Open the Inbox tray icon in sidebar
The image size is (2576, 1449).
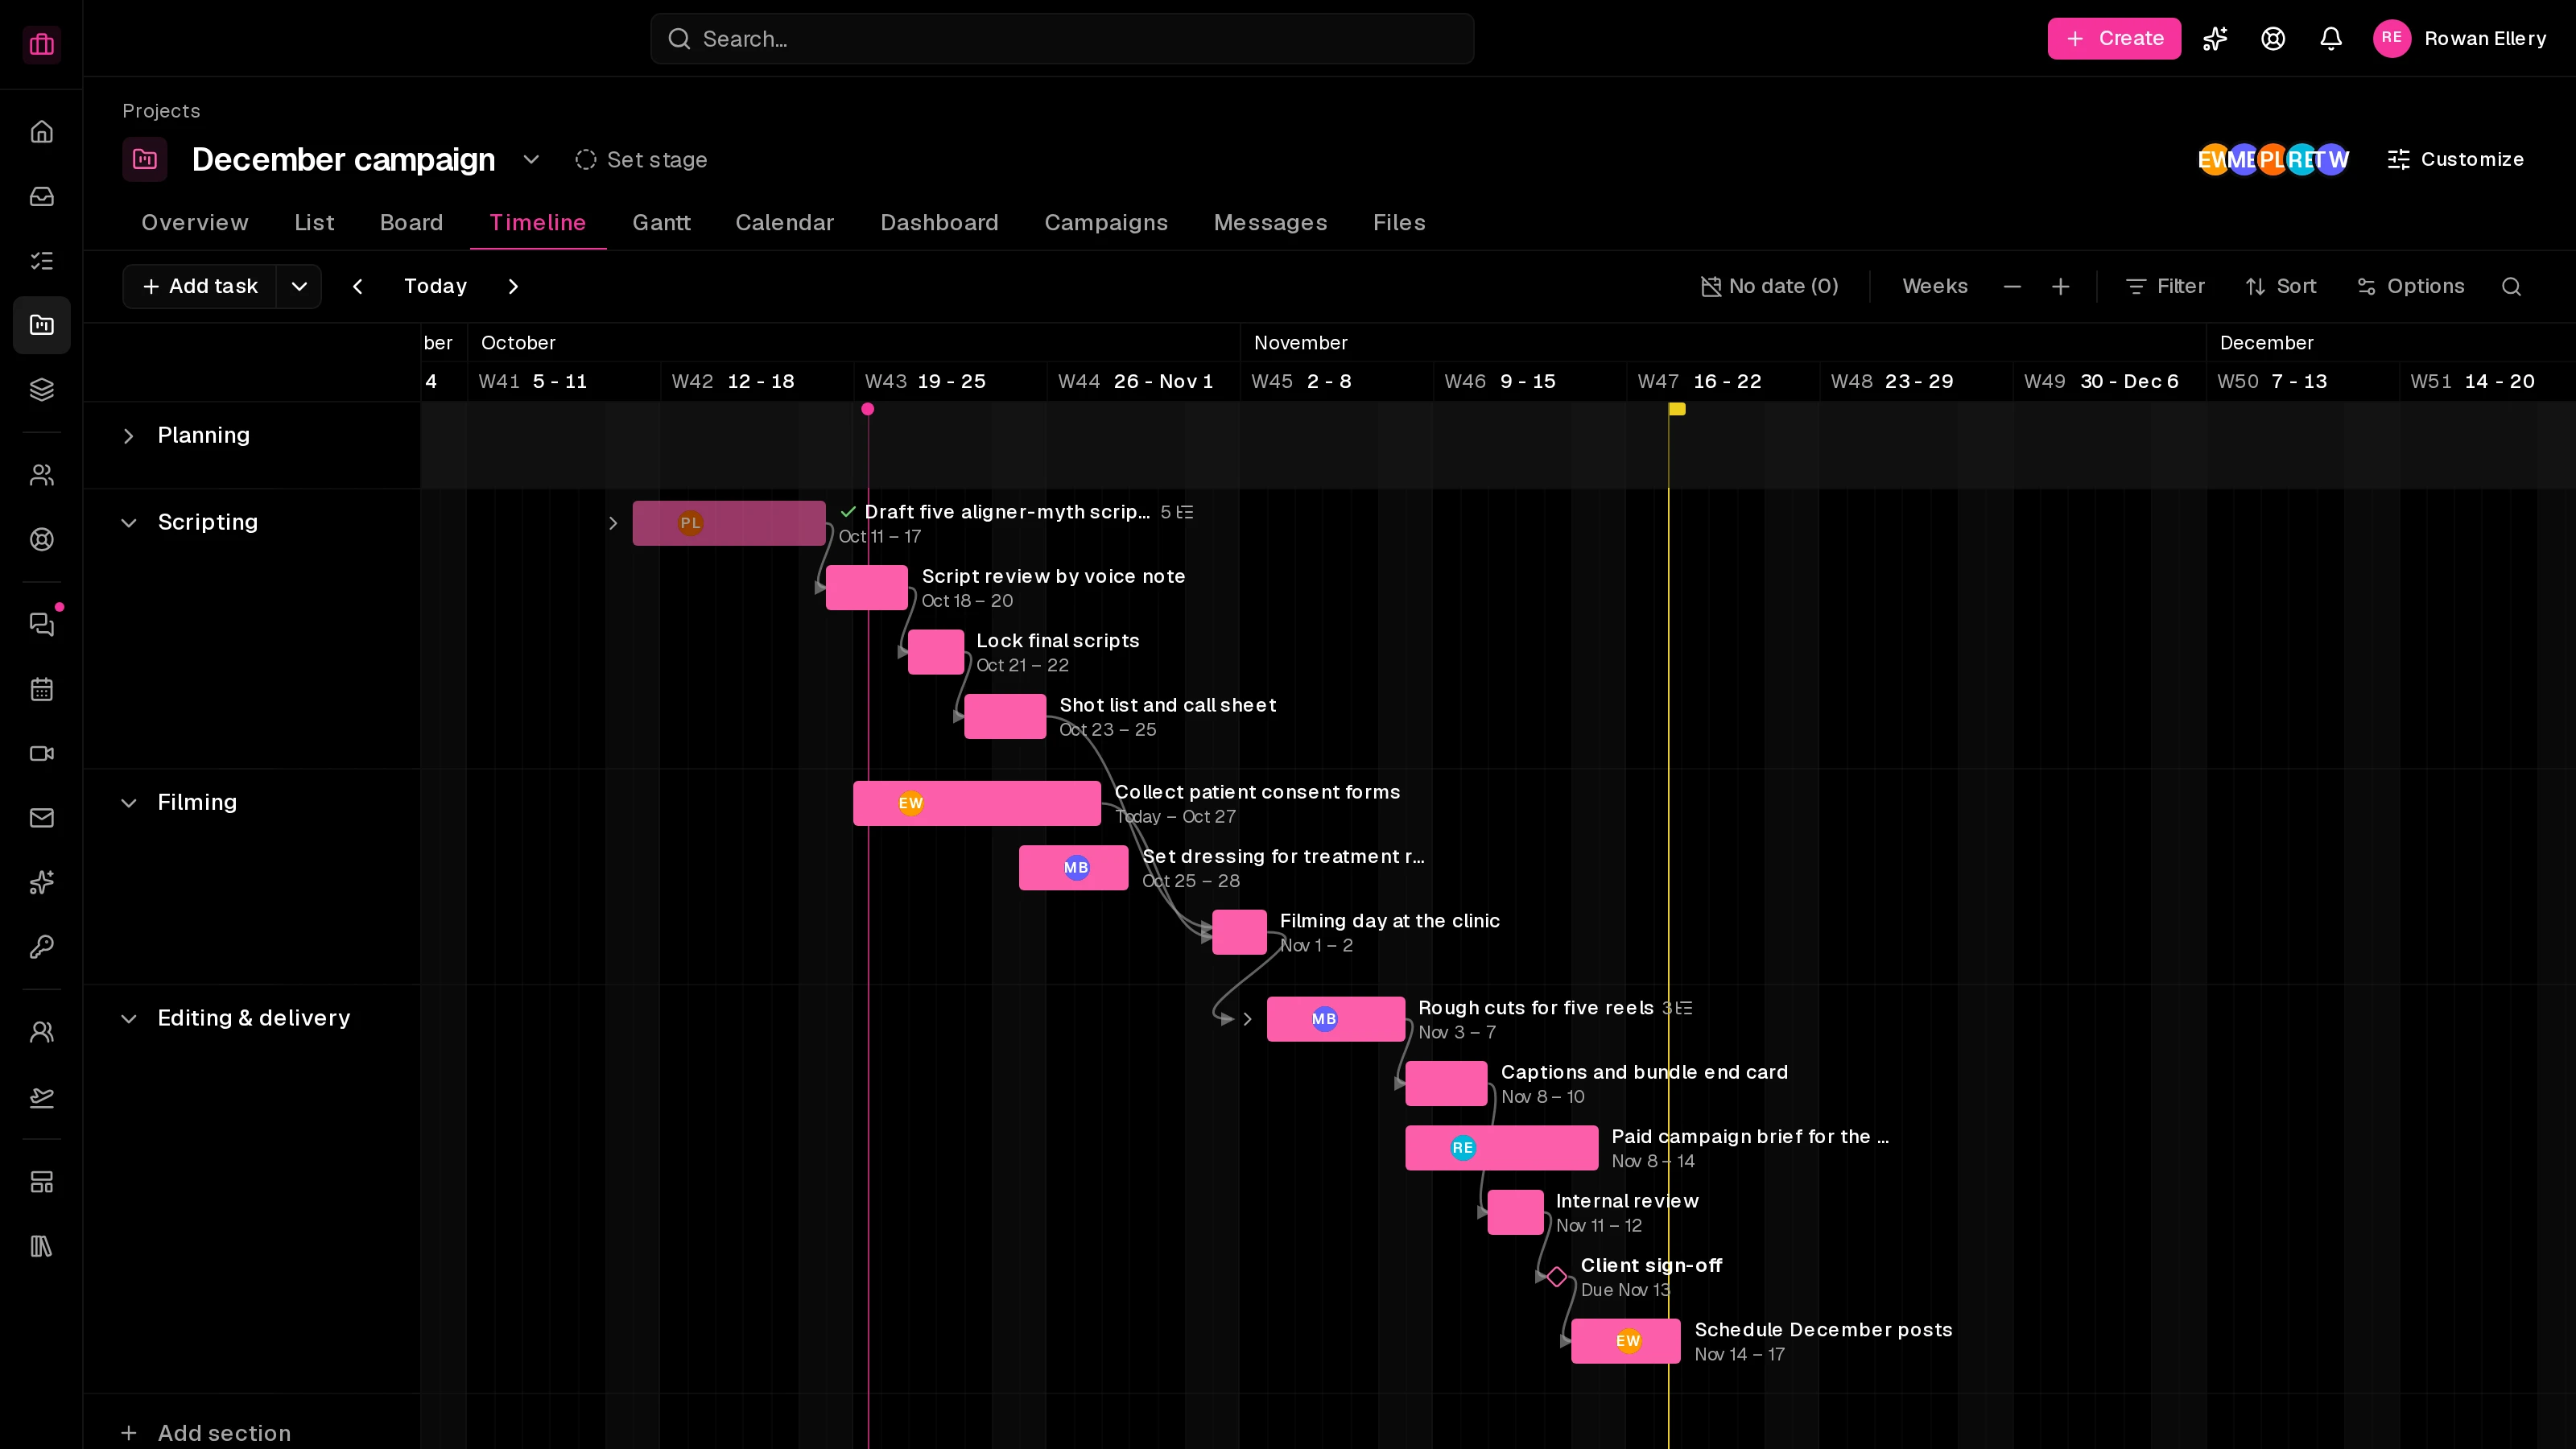click(41, 197)
